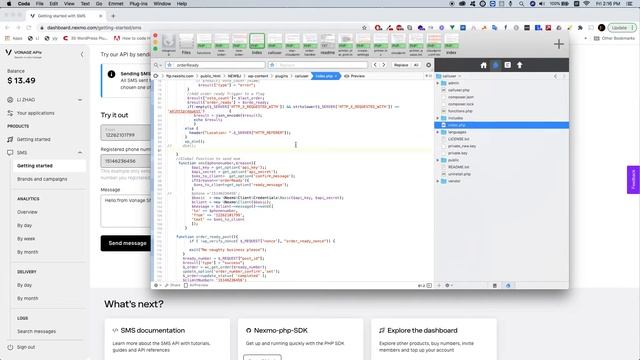Open a new Chrome tab
This screenshot has height=360, width=640.
tap(113, 16)
